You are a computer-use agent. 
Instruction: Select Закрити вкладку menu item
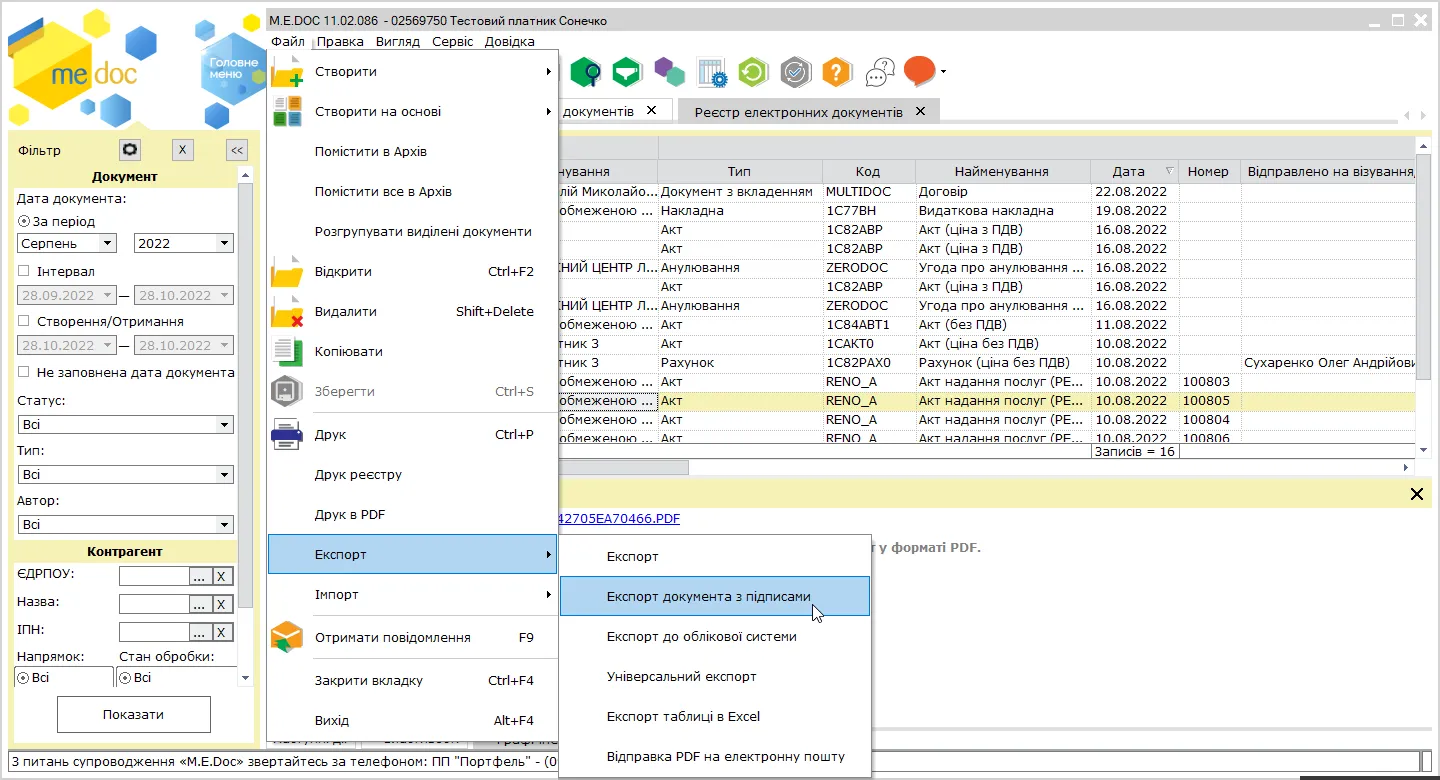pyautogui.click(x=412, y=681)
